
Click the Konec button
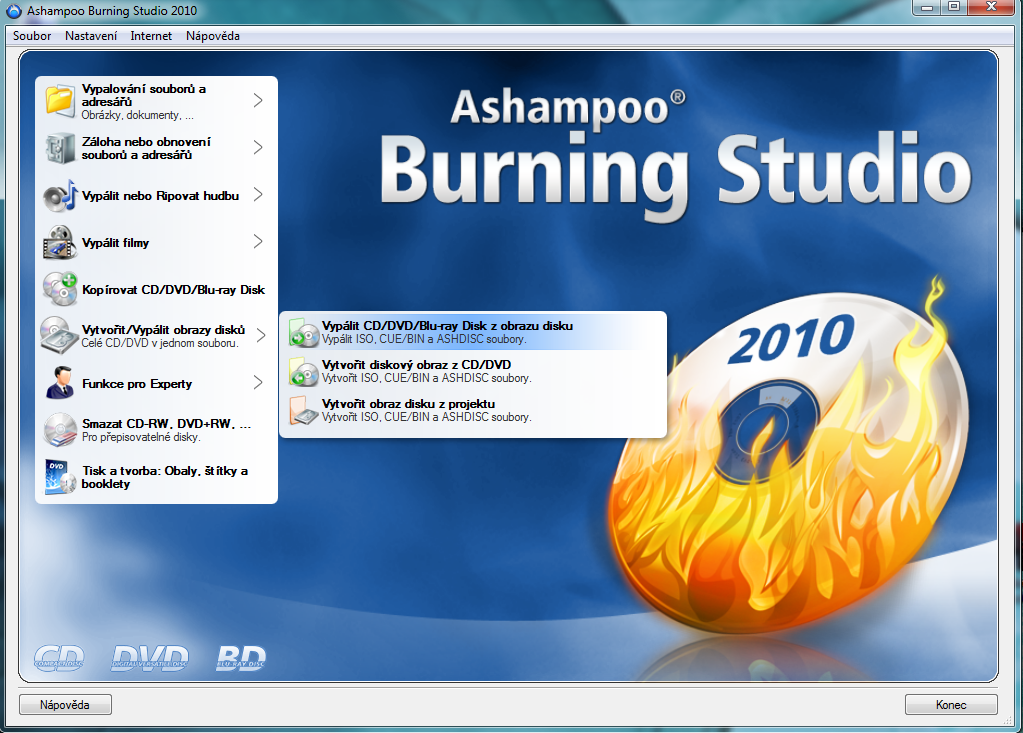coord(951,705)
